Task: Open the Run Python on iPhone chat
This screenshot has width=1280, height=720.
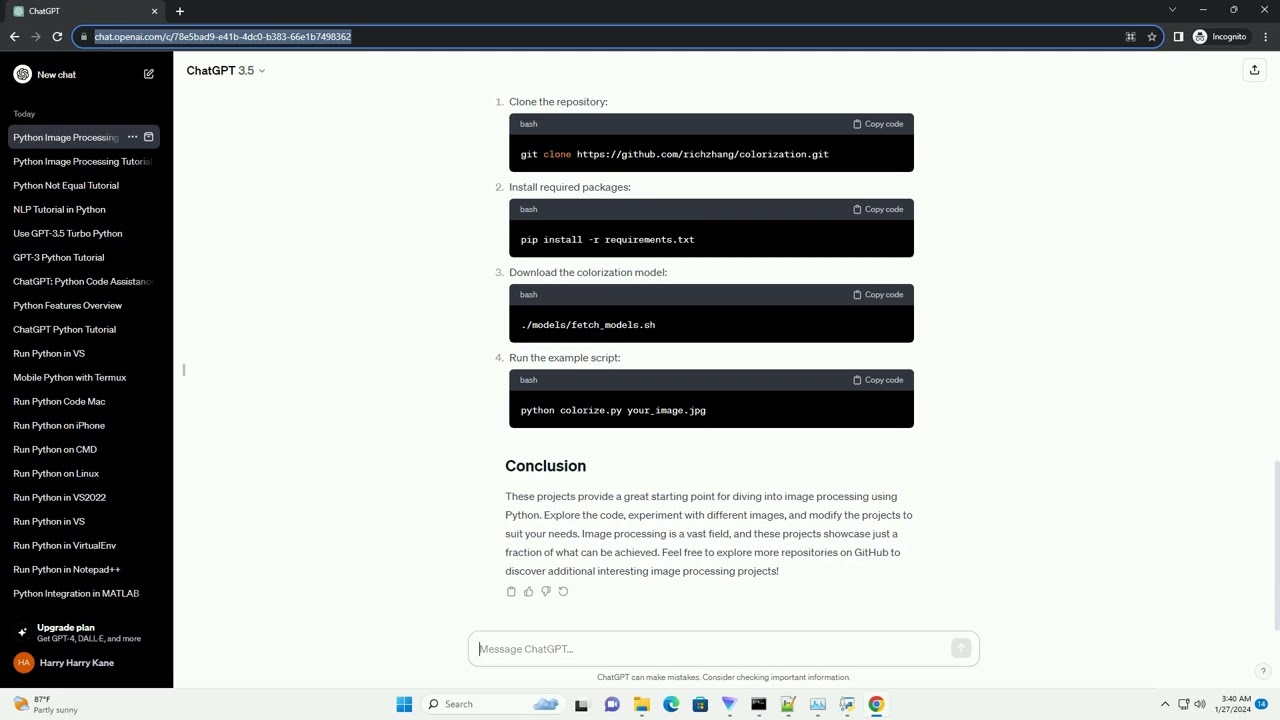Action: pyautogui.click(x=84, y=425)
